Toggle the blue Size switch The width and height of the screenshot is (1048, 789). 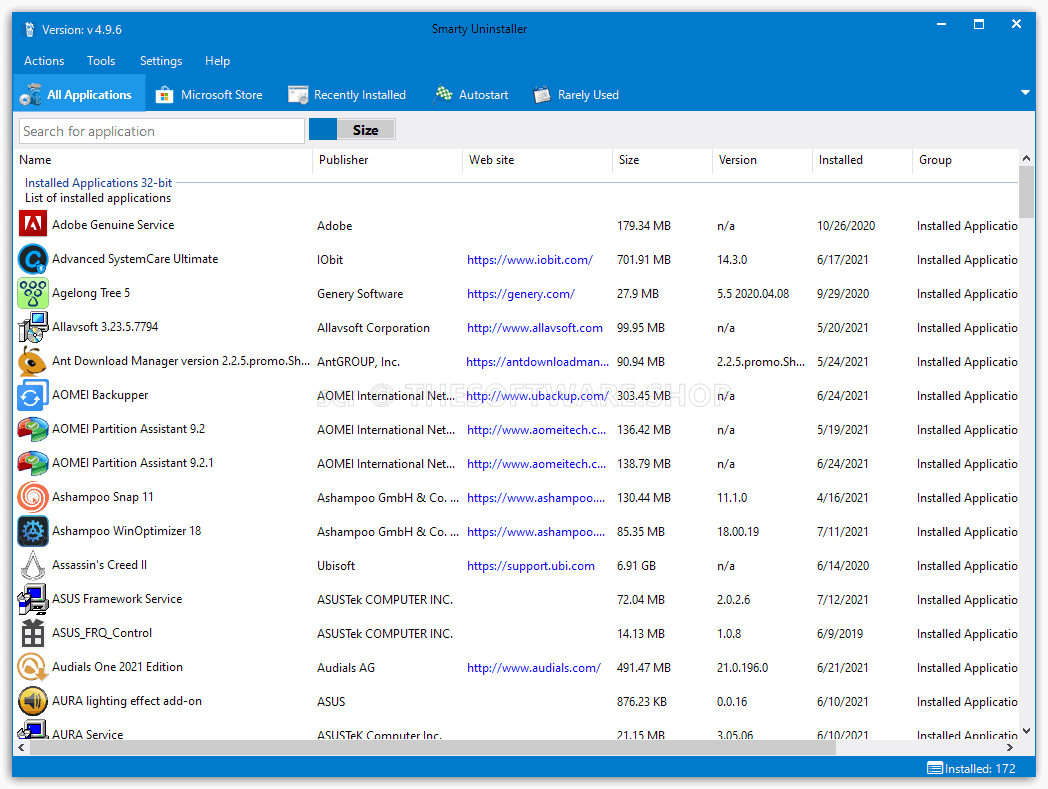coord(352,130)
